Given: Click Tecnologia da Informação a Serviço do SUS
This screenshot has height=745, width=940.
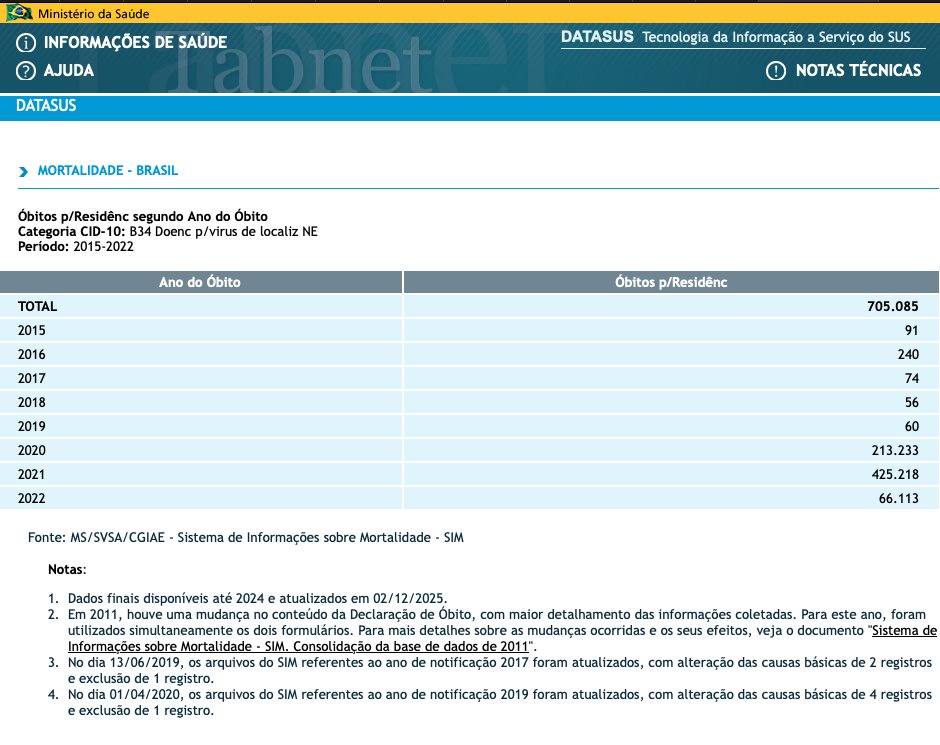Looking at the screenshot, I should [x=776, y=37].
